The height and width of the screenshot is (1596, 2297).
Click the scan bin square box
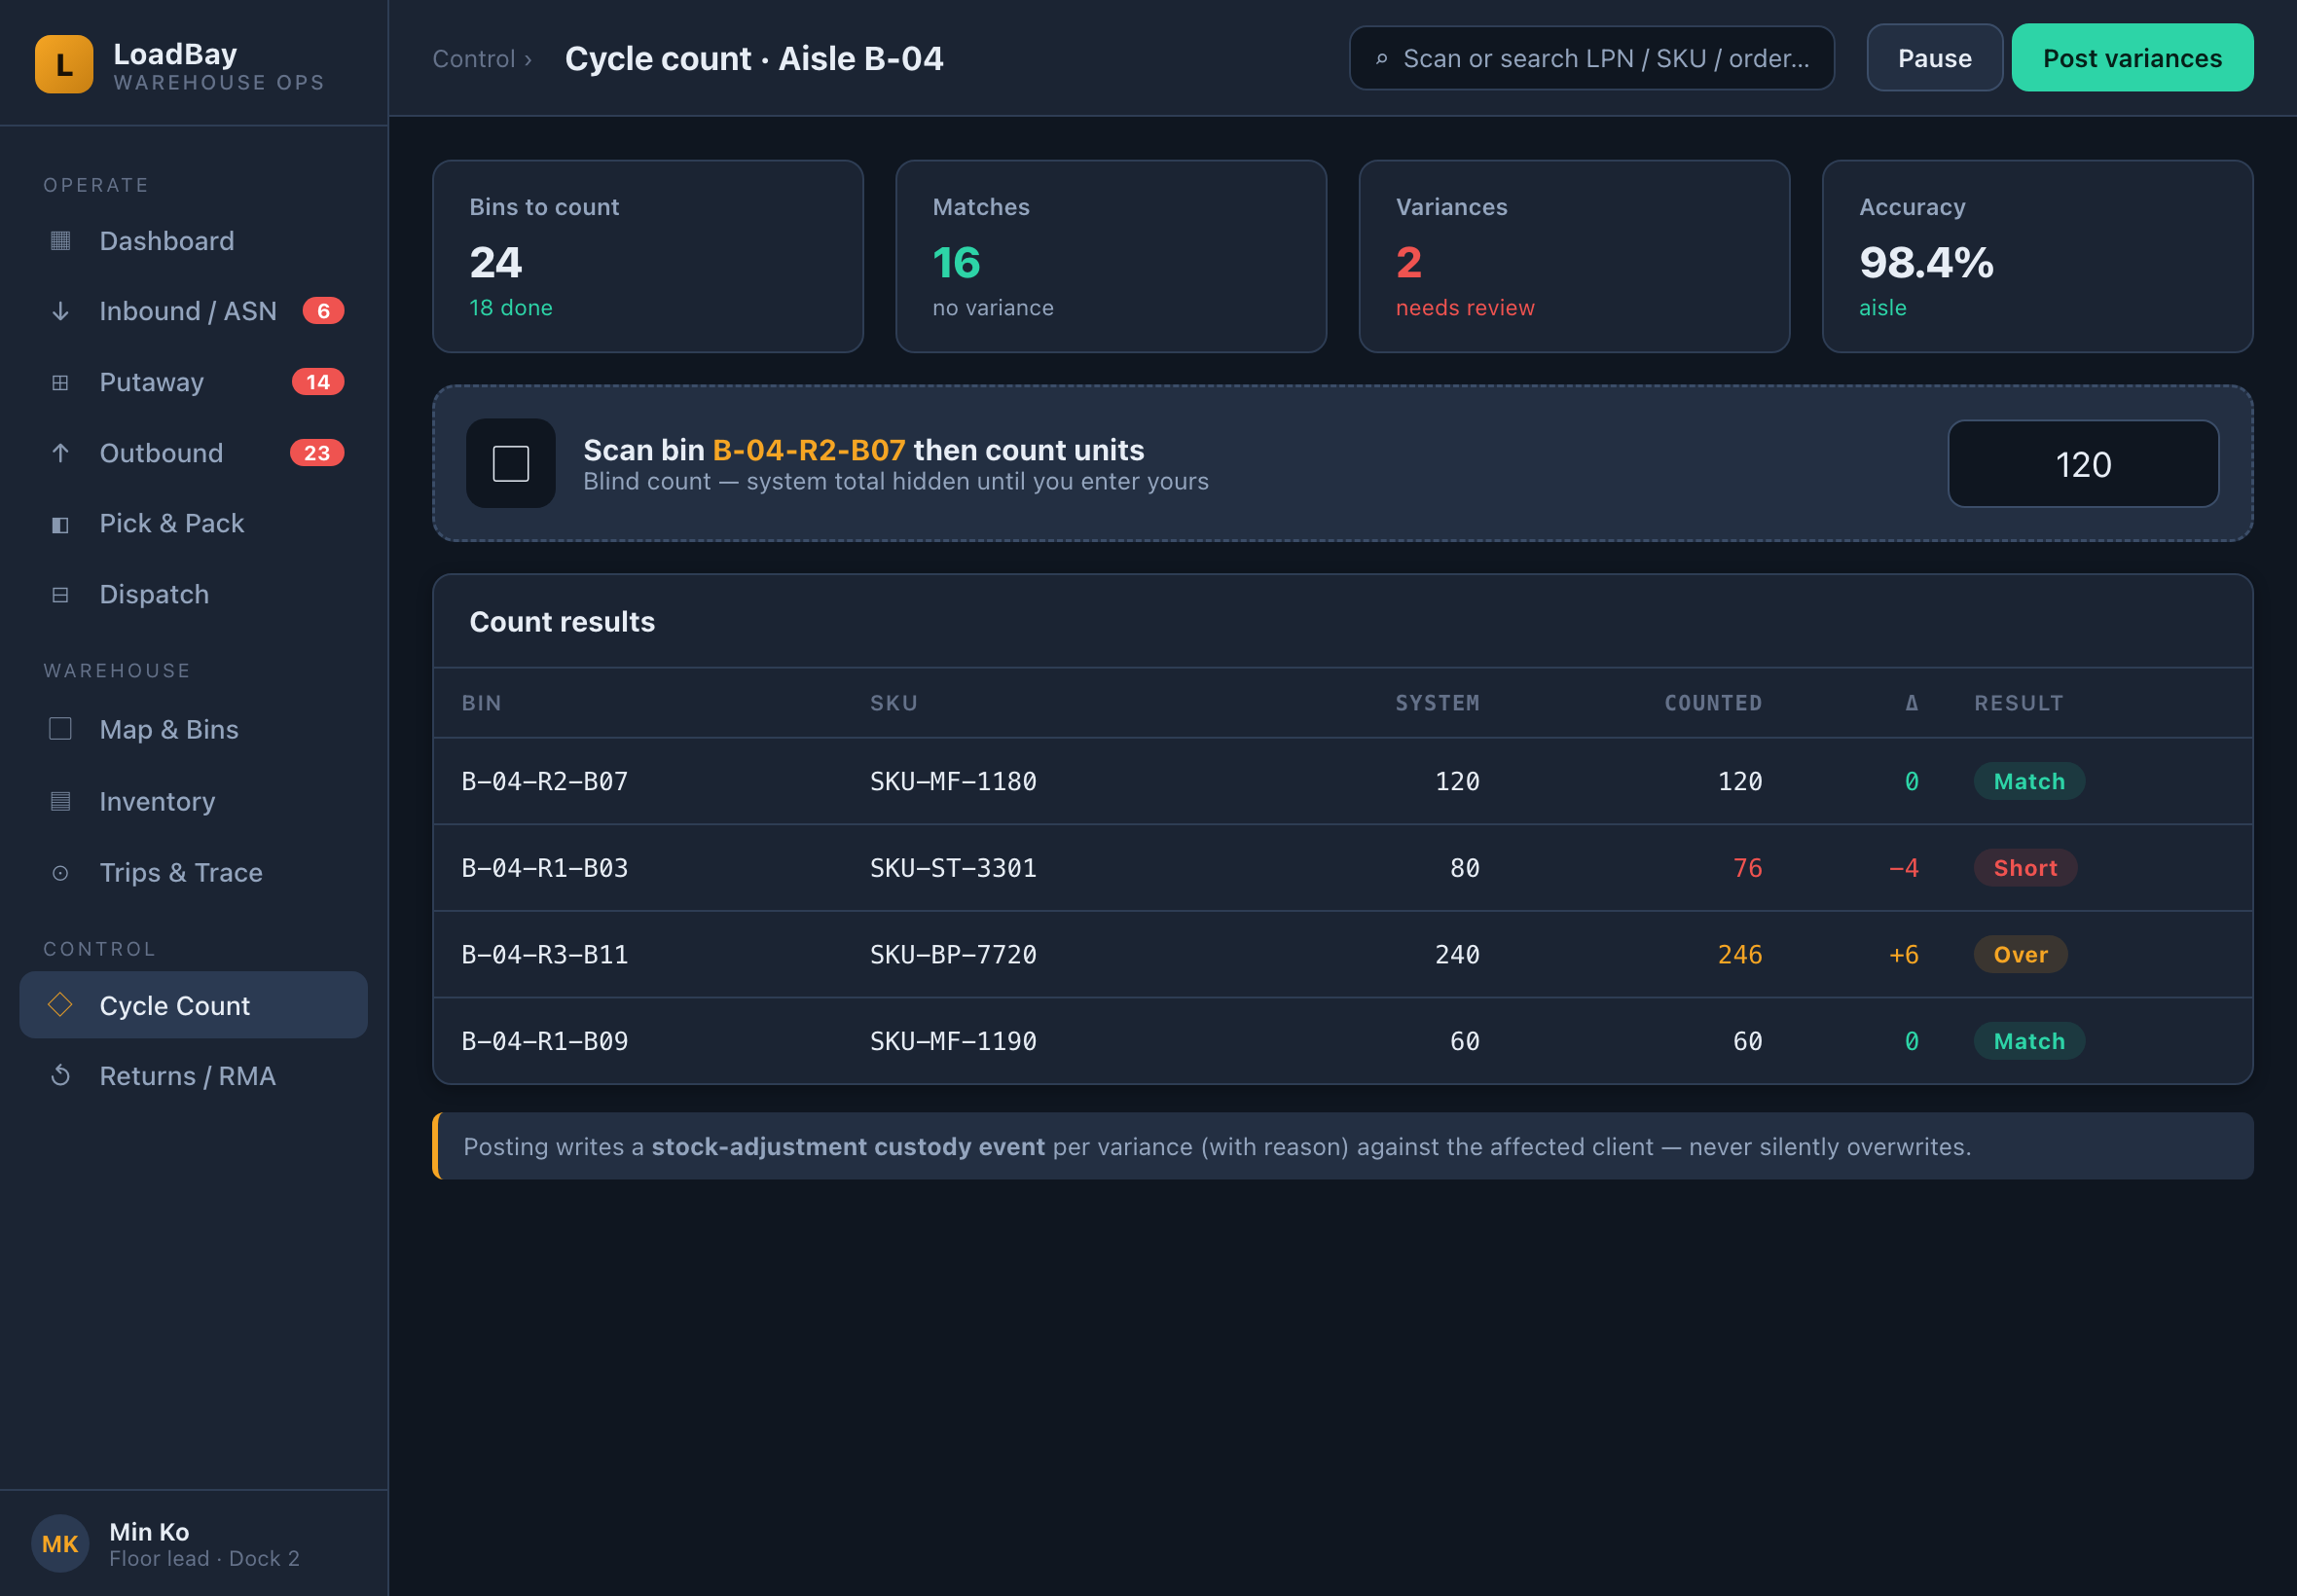coord(511,463)
